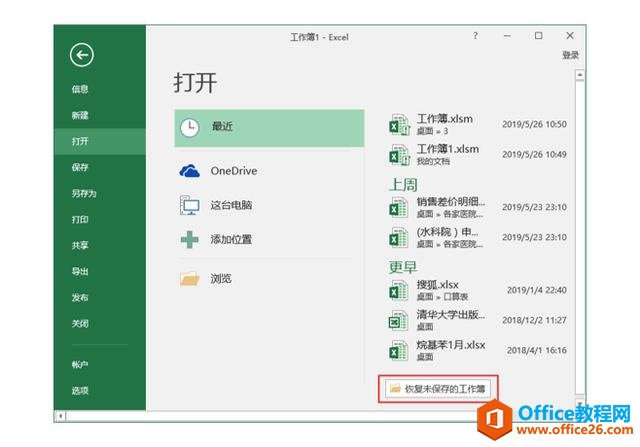Select the 最近 recent location
640x447 pixels.
point(269,128)
